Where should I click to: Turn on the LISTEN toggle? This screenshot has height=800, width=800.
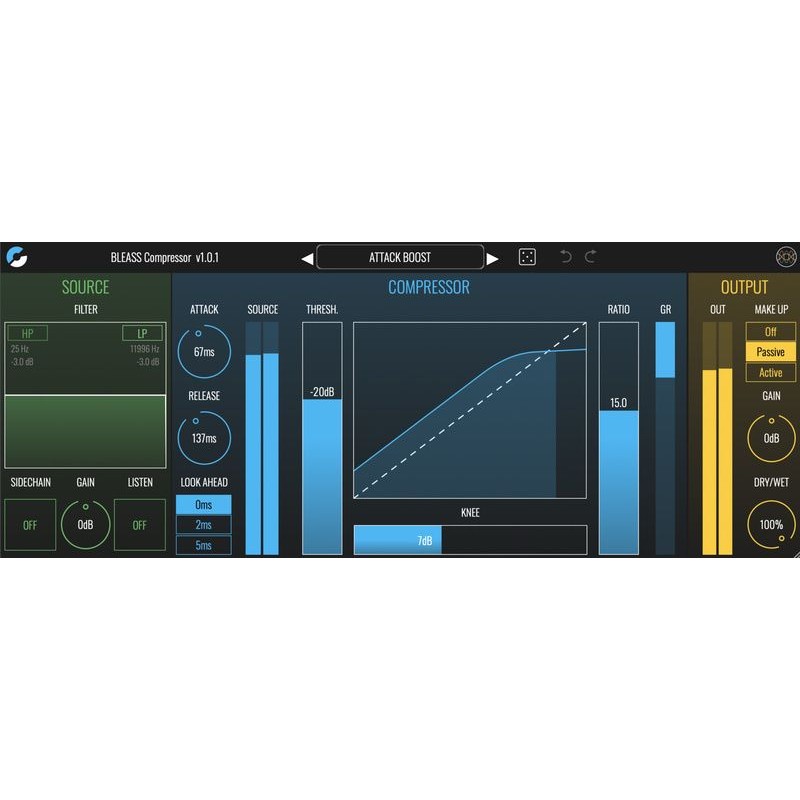140,523
